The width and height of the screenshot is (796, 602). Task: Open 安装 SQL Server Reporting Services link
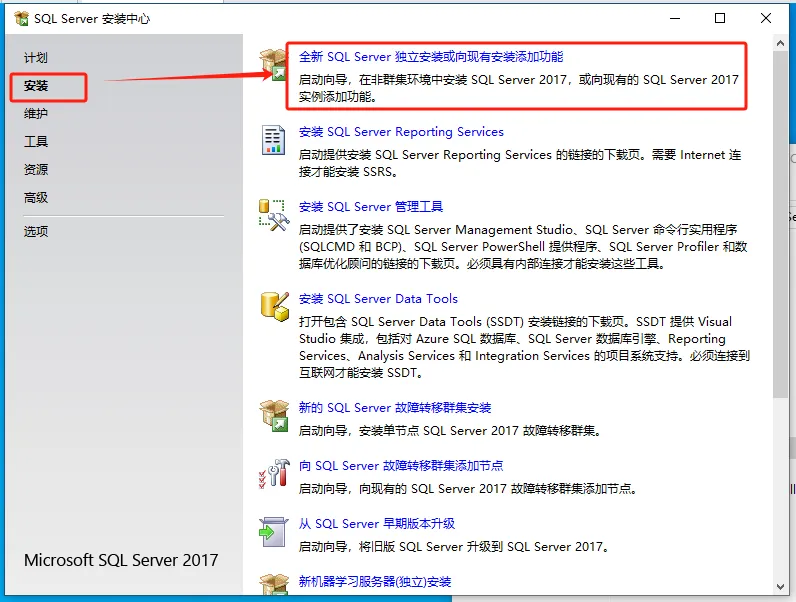pyautogui.click(x=401, y=132)
